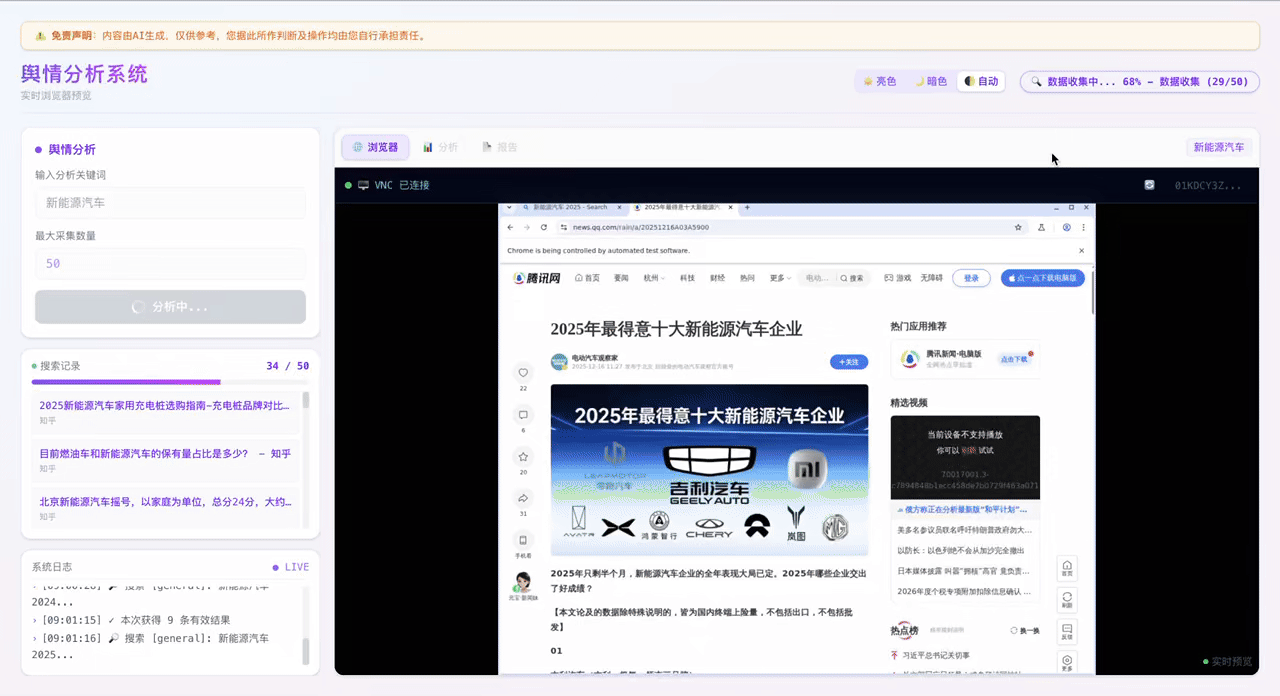Click 无障碍 in Tencent header
The image size is (1280, 696).
click(932, 278)
